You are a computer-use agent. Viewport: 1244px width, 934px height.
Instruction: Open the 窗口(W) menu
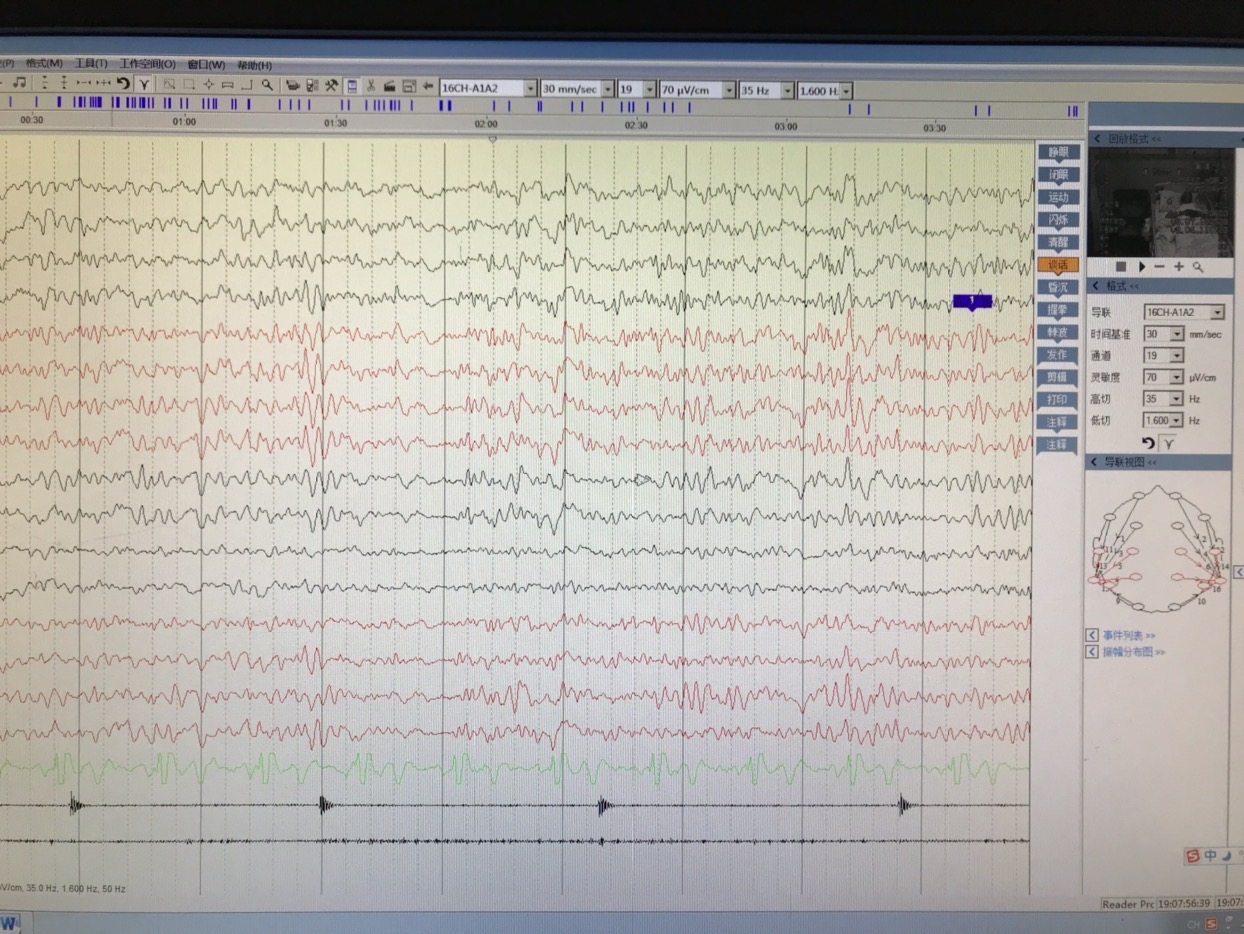206,64
